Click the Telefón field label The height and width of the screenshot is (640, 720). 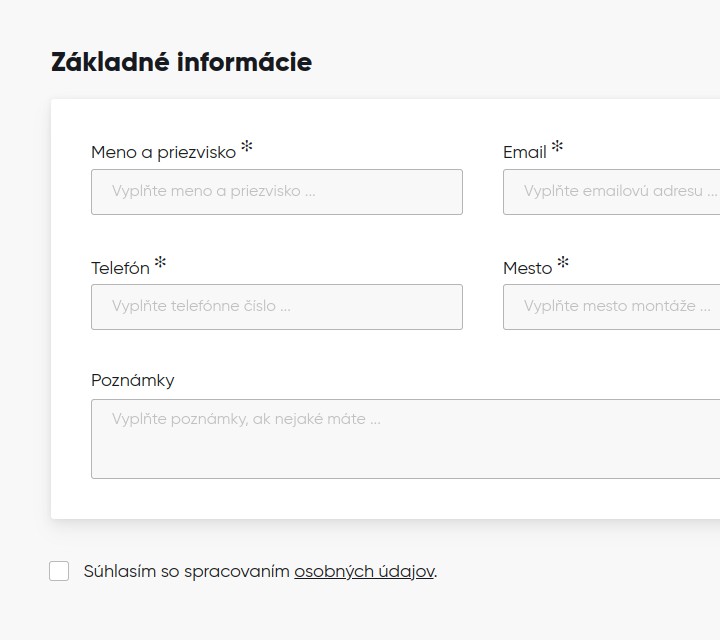(120, 268)
